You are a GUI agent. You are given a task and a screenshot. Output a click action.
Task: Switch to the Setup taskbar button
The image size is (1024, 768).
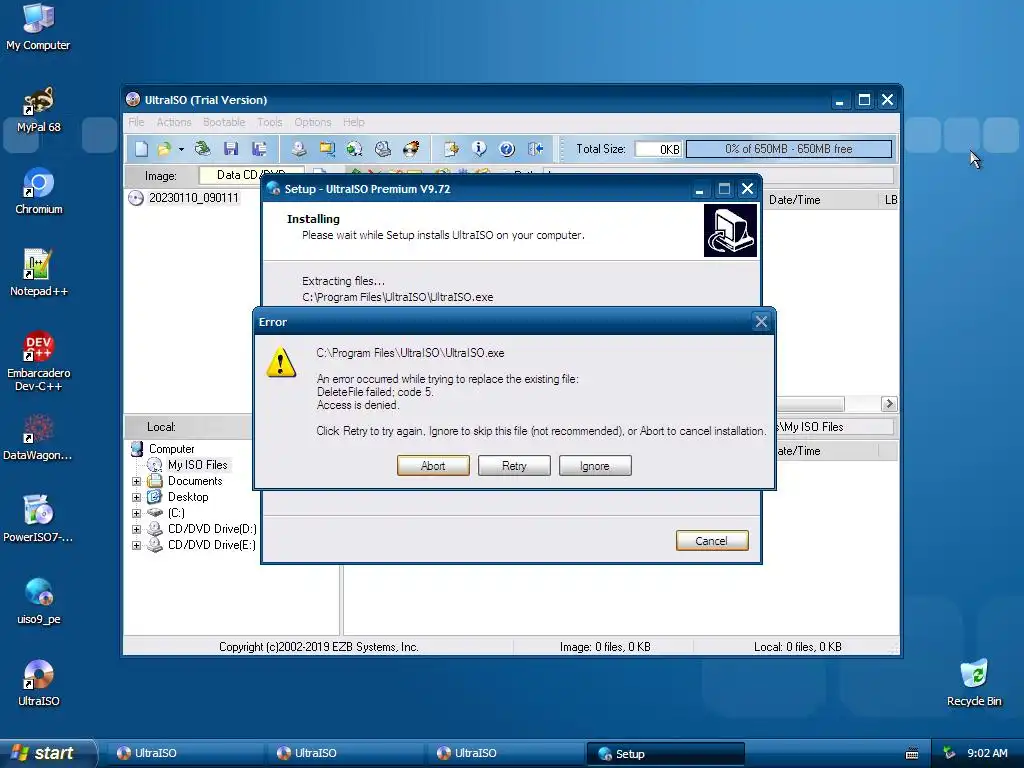point(665,754)
